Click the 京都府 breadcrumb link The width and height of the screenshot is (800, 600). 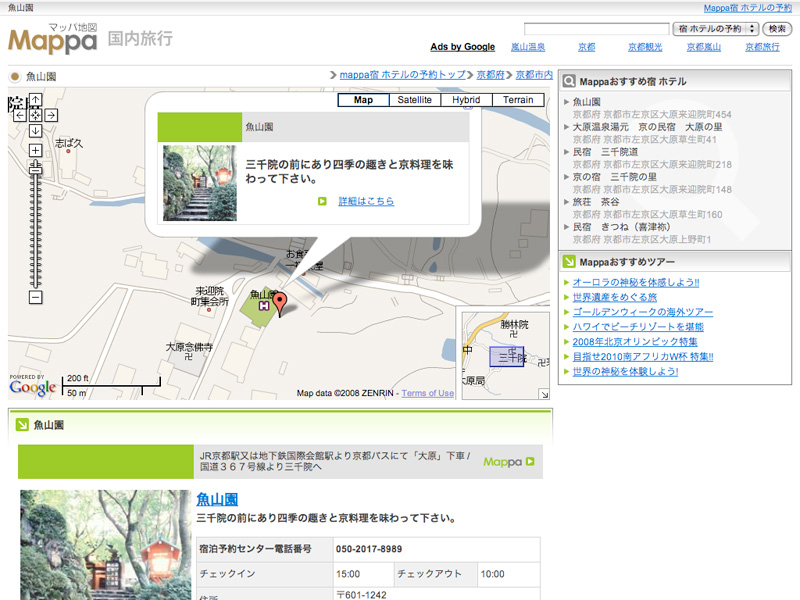tap(491, 74)
